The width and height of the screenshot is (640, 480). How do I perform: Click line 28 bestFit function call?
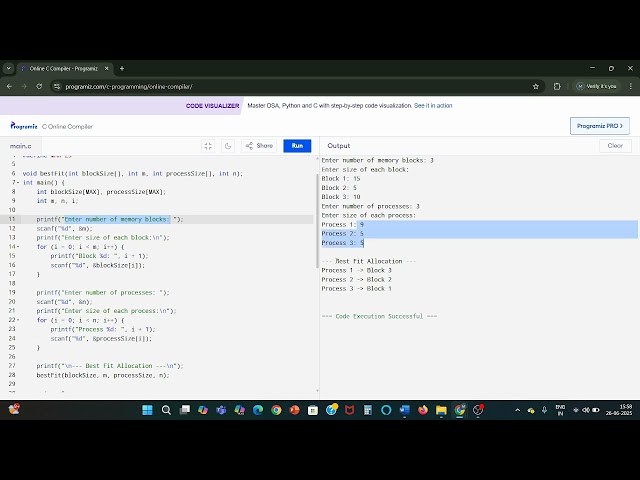(103, 375)
